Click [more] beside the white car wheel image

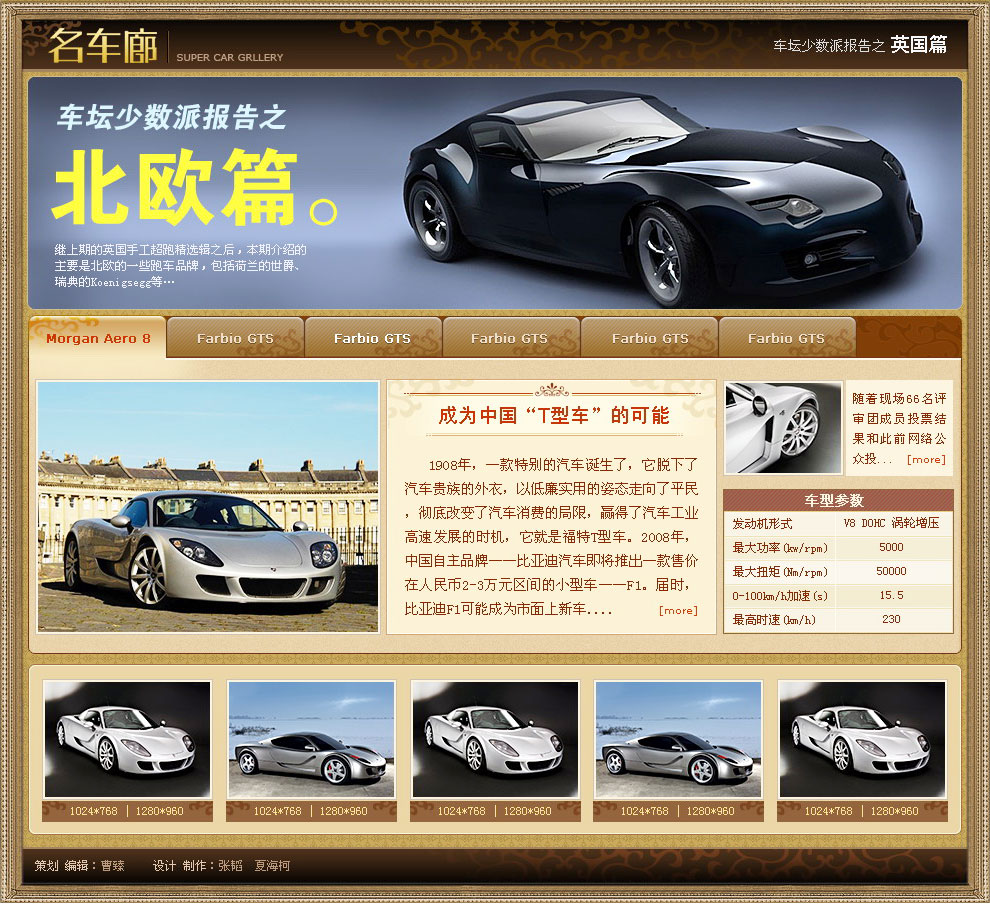click(925, 460)
